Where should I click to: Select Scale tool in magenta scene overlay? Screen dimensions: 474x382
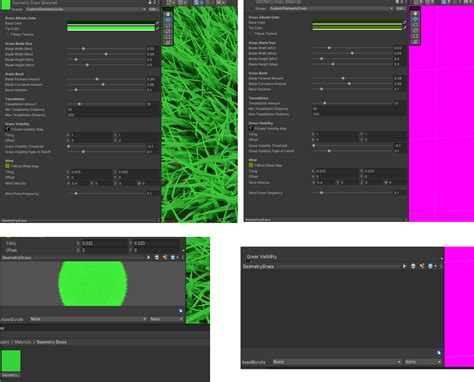coord(415,30)
